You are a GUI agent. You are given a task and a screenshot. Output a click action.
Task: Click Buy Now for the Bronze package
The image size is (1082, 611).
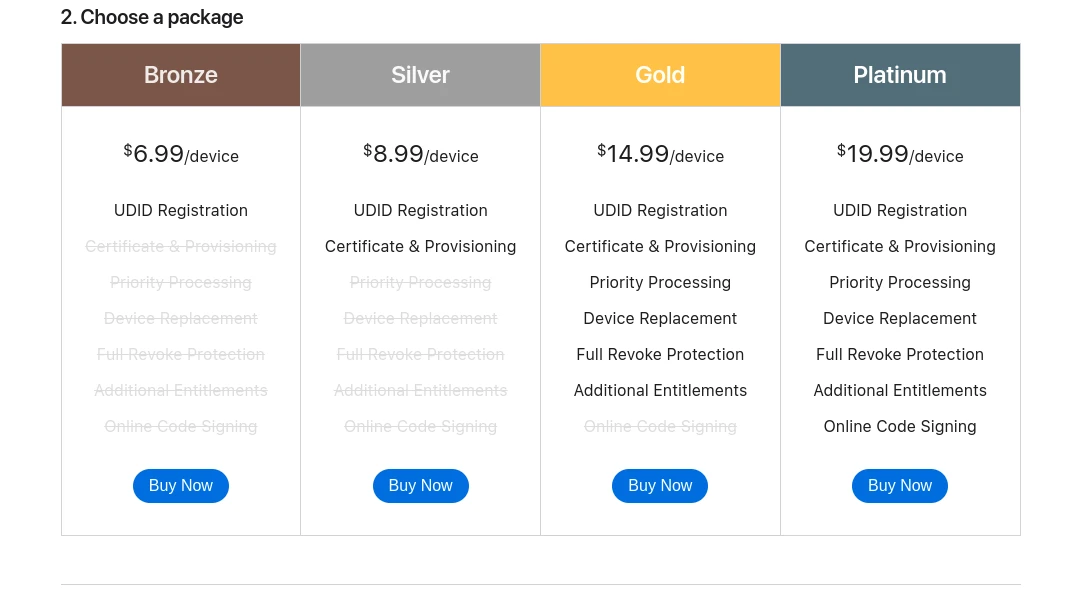click(x=181, y=486)
